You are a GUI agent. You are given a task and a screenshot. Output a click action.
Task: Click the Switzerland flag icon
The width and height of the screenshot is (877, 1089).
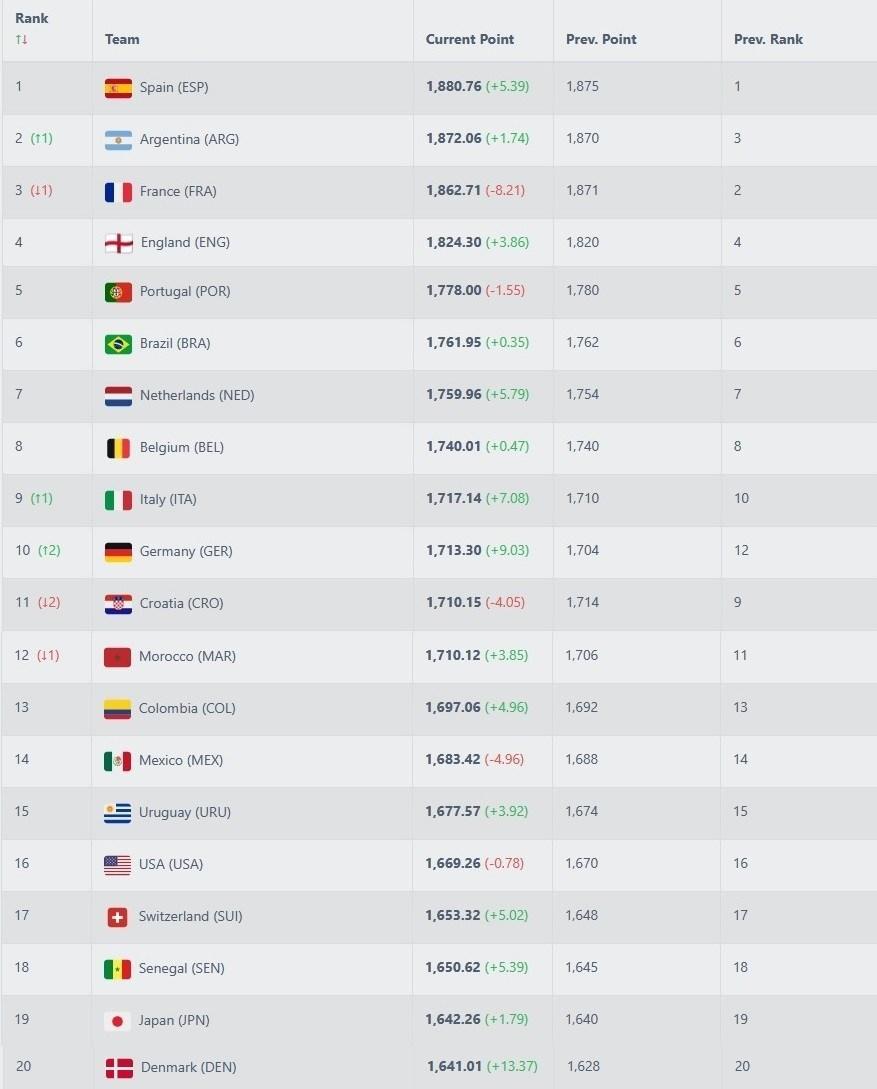tap(118, 917)
